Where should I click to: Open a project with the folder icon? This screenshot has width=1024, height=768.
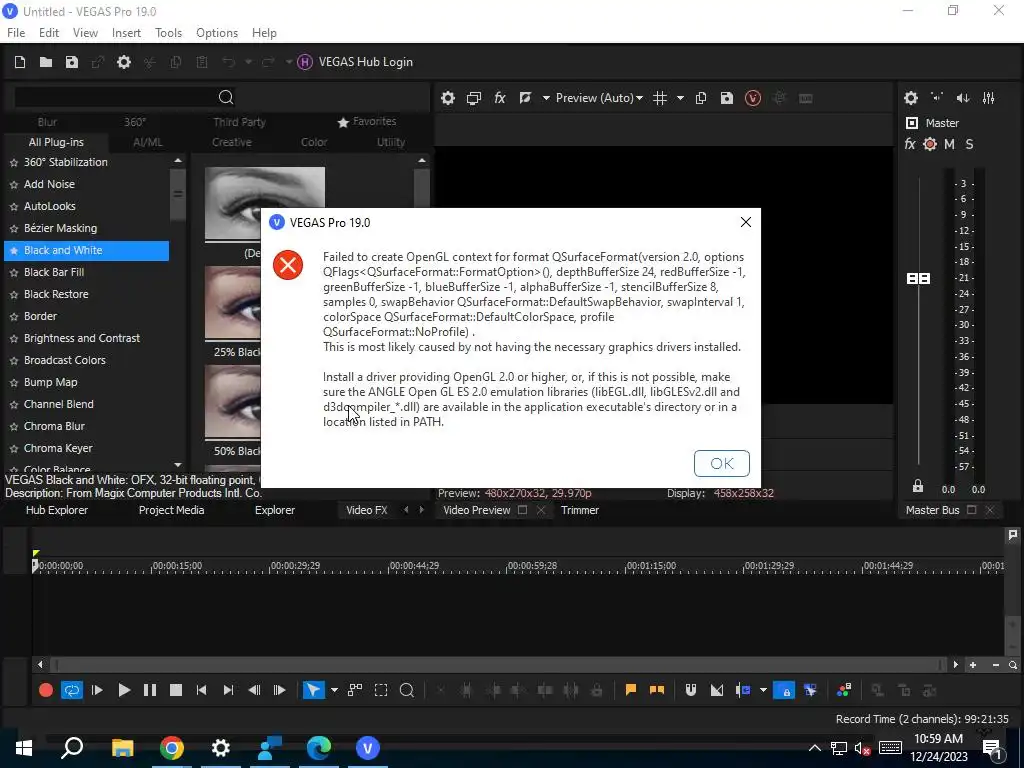point(46,62)
